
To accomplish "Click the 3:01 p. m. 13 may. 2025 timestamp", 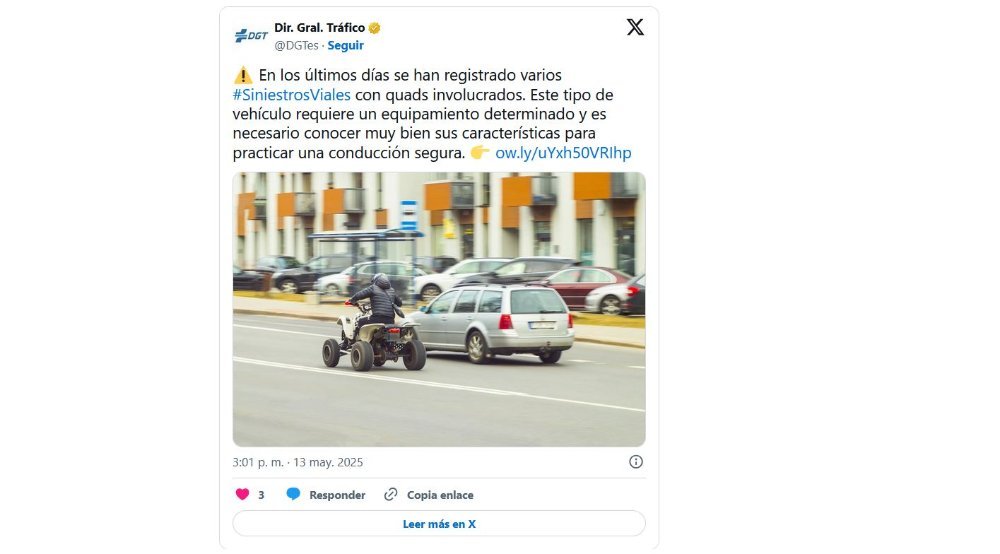I will point(298,462).
